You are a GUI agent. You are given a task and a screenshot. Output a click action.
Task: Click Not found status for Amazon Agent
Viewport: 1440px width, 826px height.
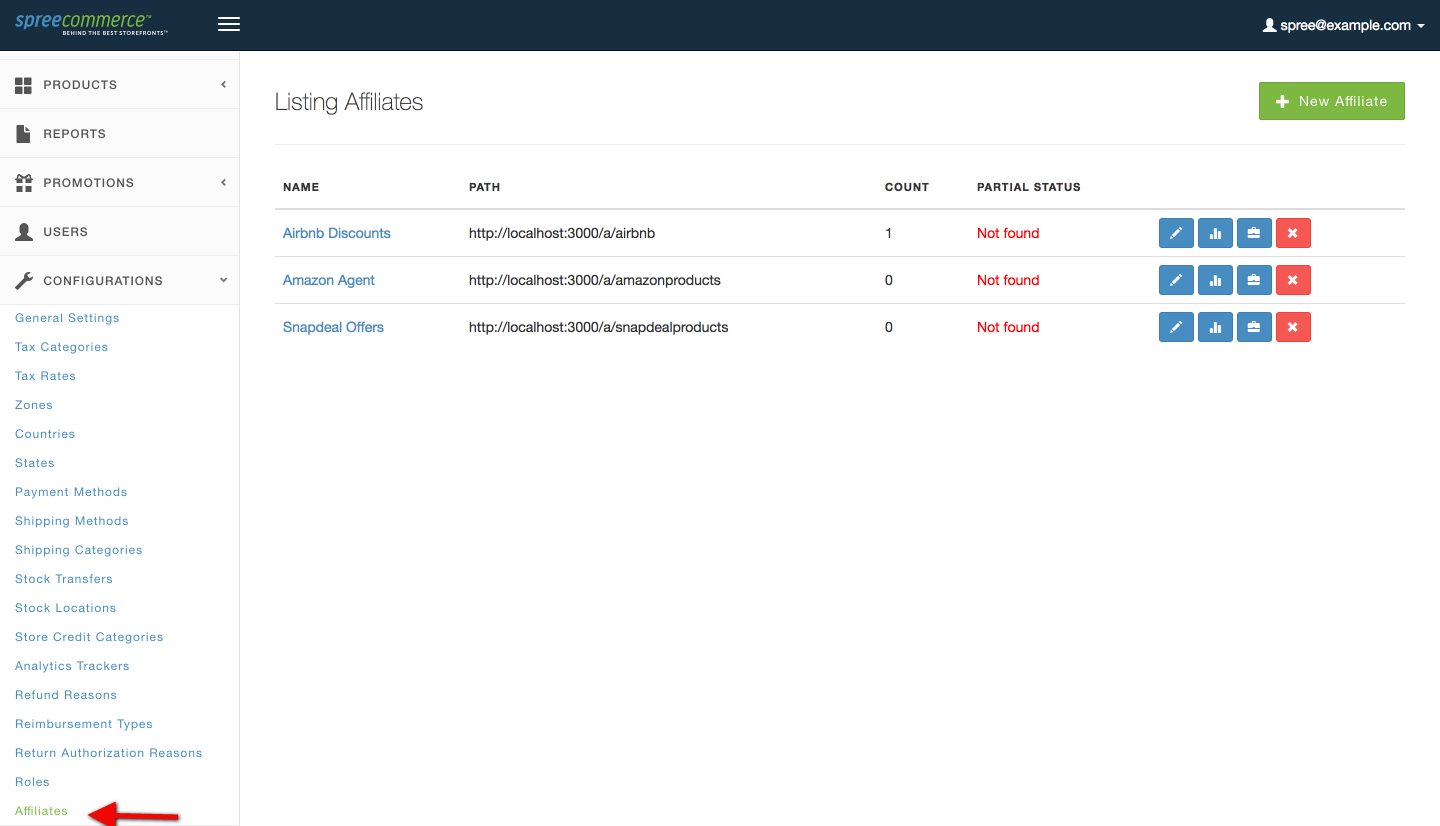(x=1008, y=280)
